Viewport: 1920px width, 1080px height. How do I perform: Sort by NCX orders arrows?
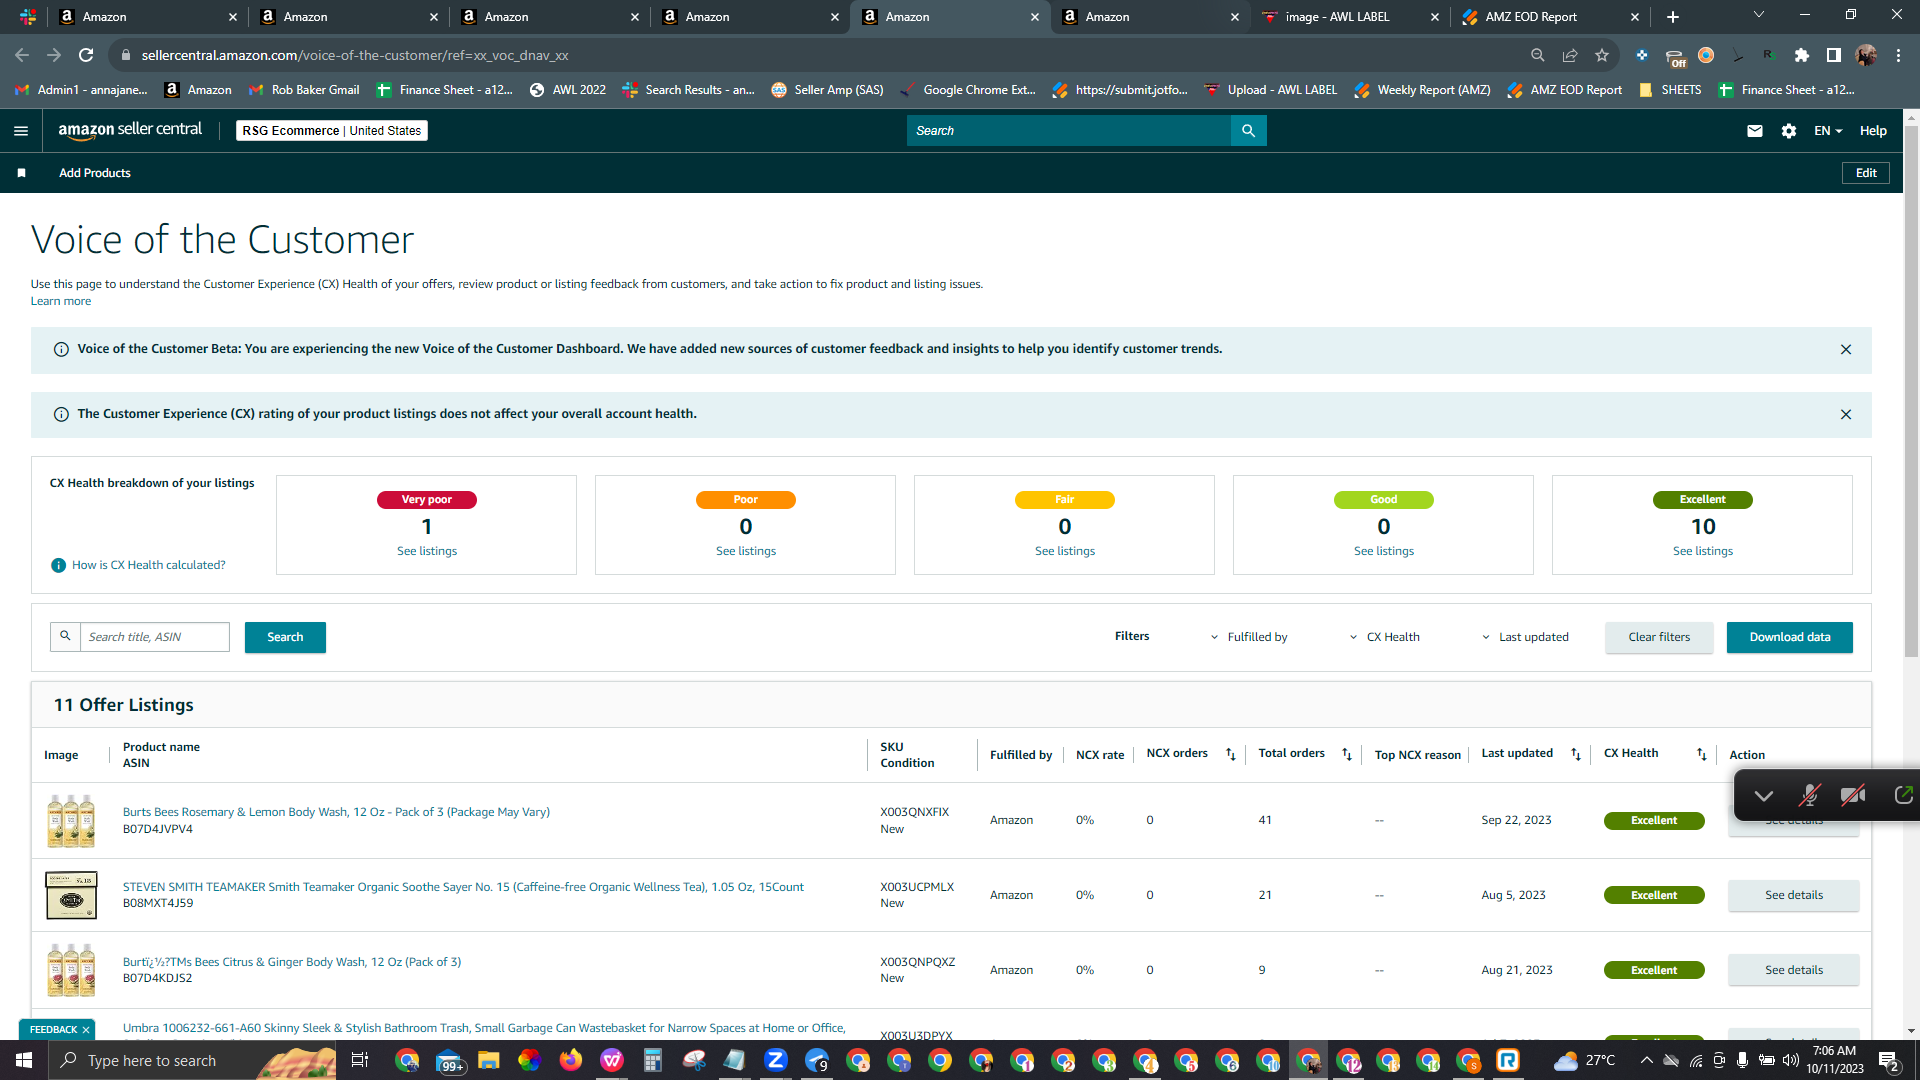pos(1231,754)
